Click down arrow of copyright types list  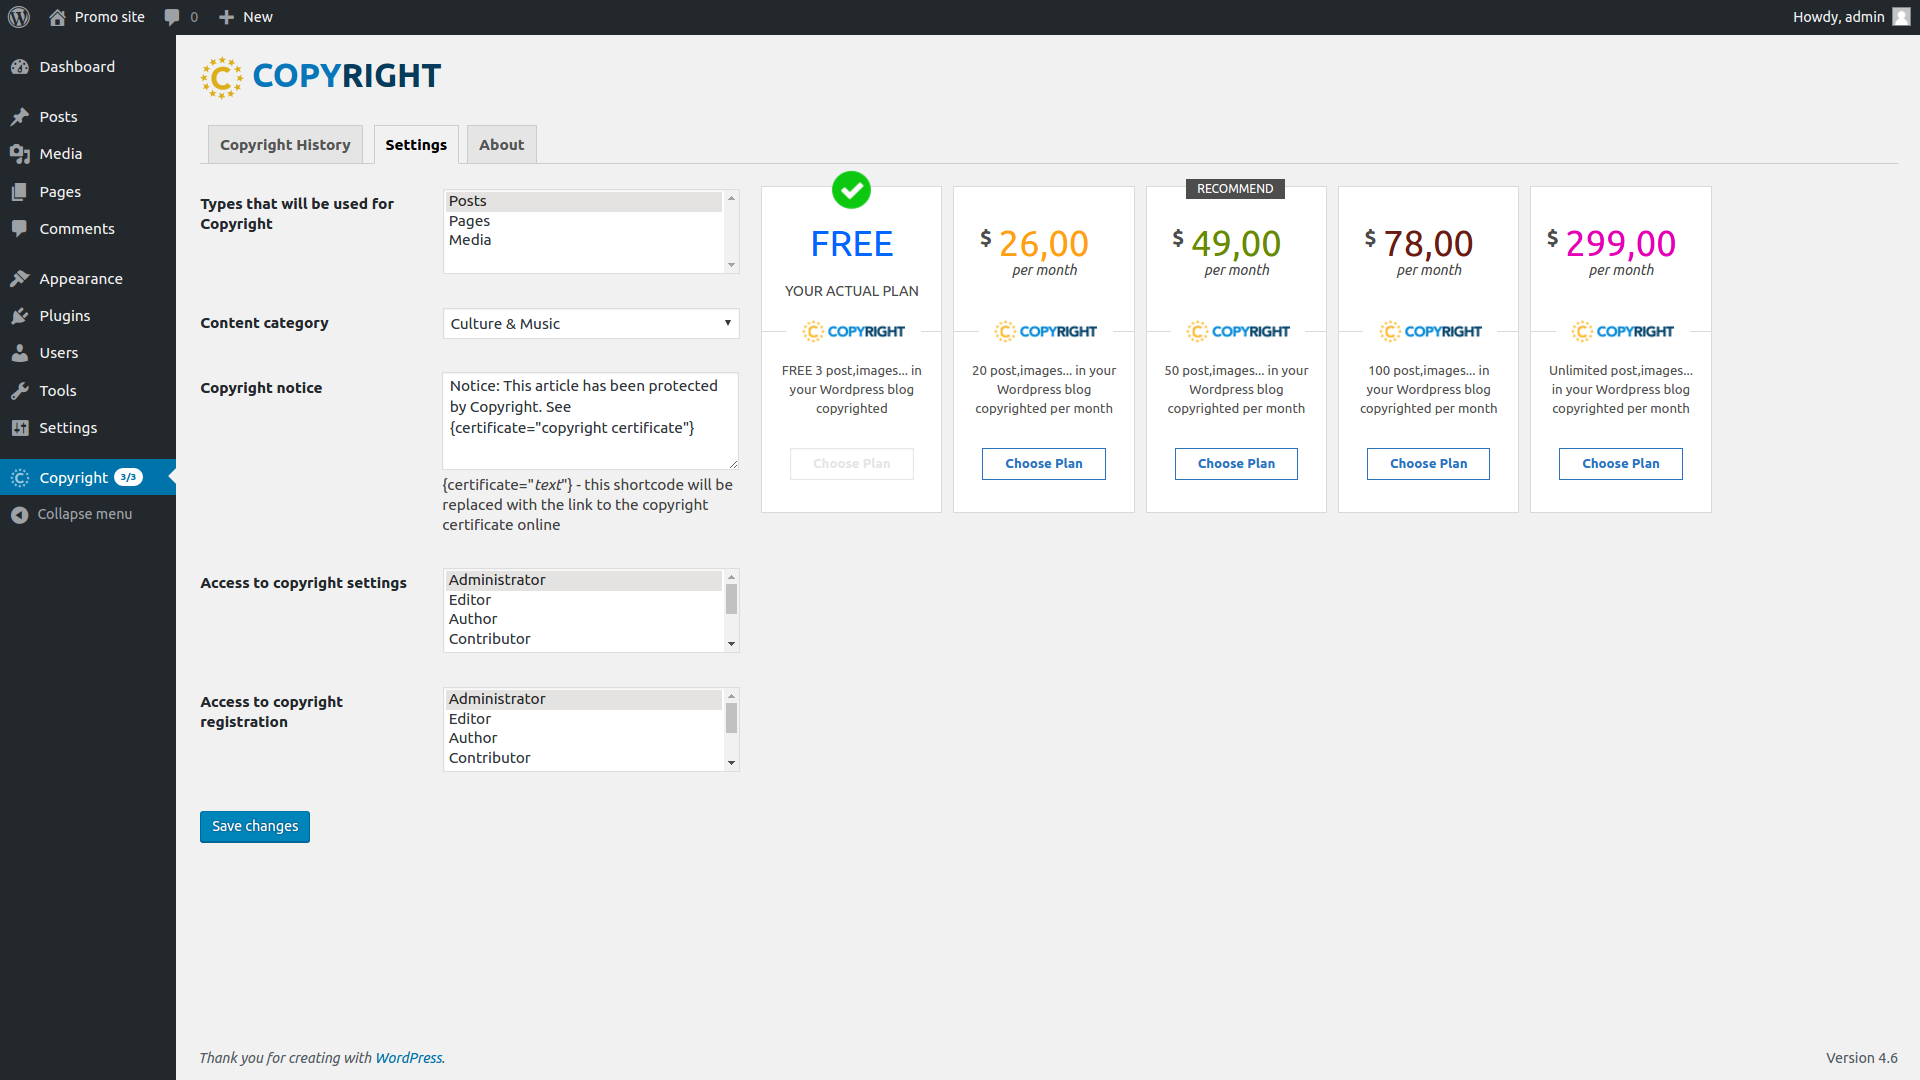731,265
